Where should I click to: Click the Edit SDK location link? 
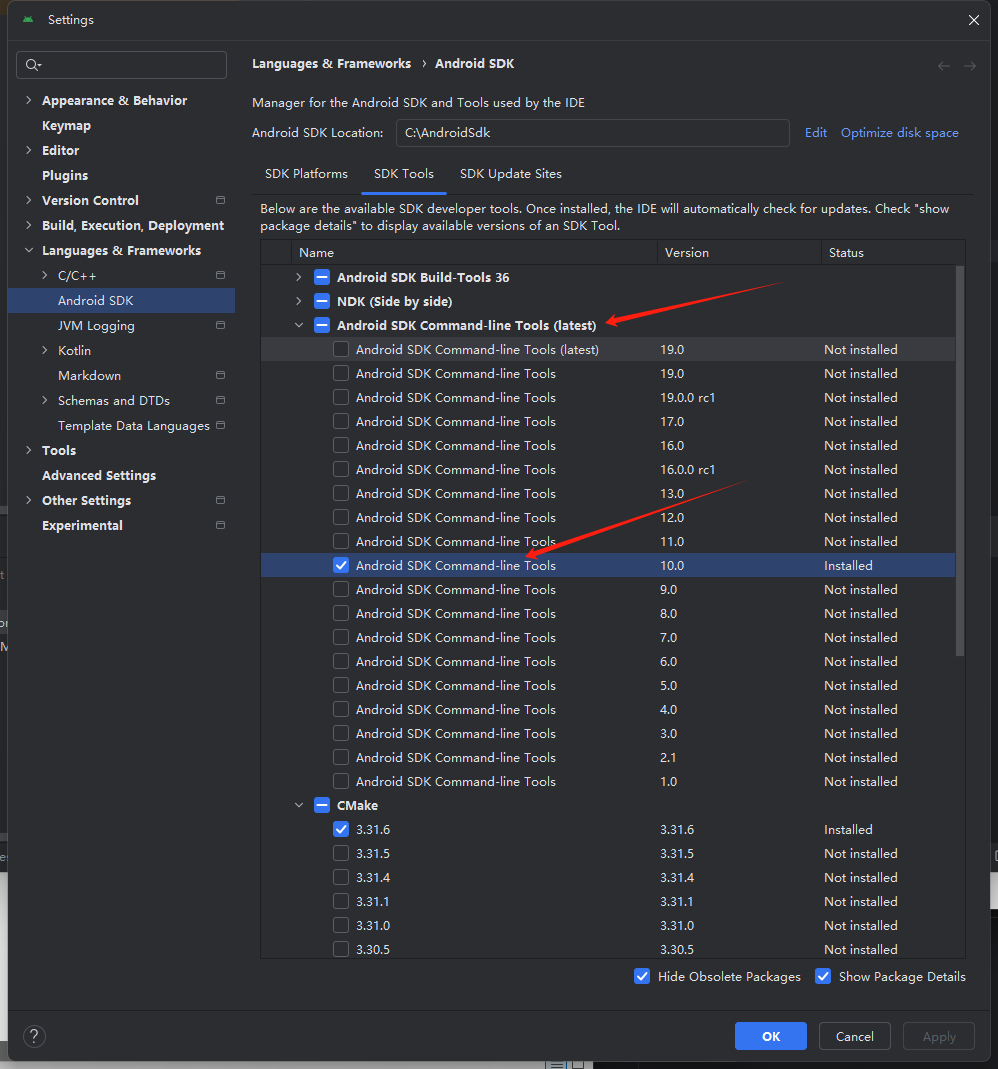[x=815, y=133]
